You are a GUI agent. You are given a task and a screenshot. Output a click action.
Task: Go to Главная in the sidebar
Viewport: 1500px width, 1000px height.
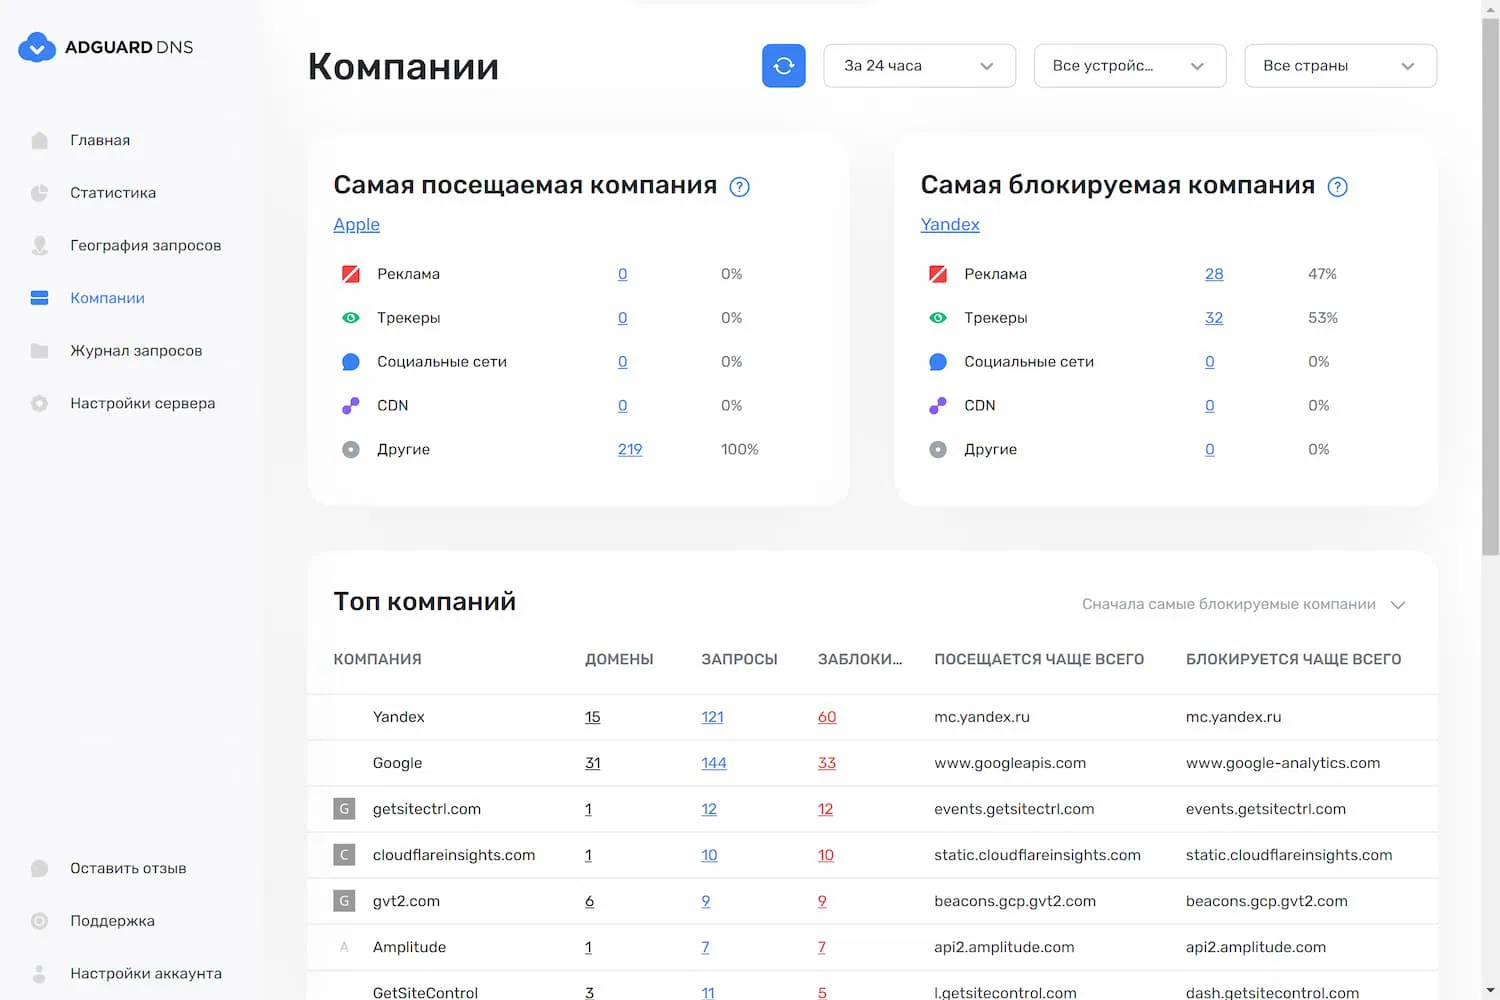coord(100,140)
